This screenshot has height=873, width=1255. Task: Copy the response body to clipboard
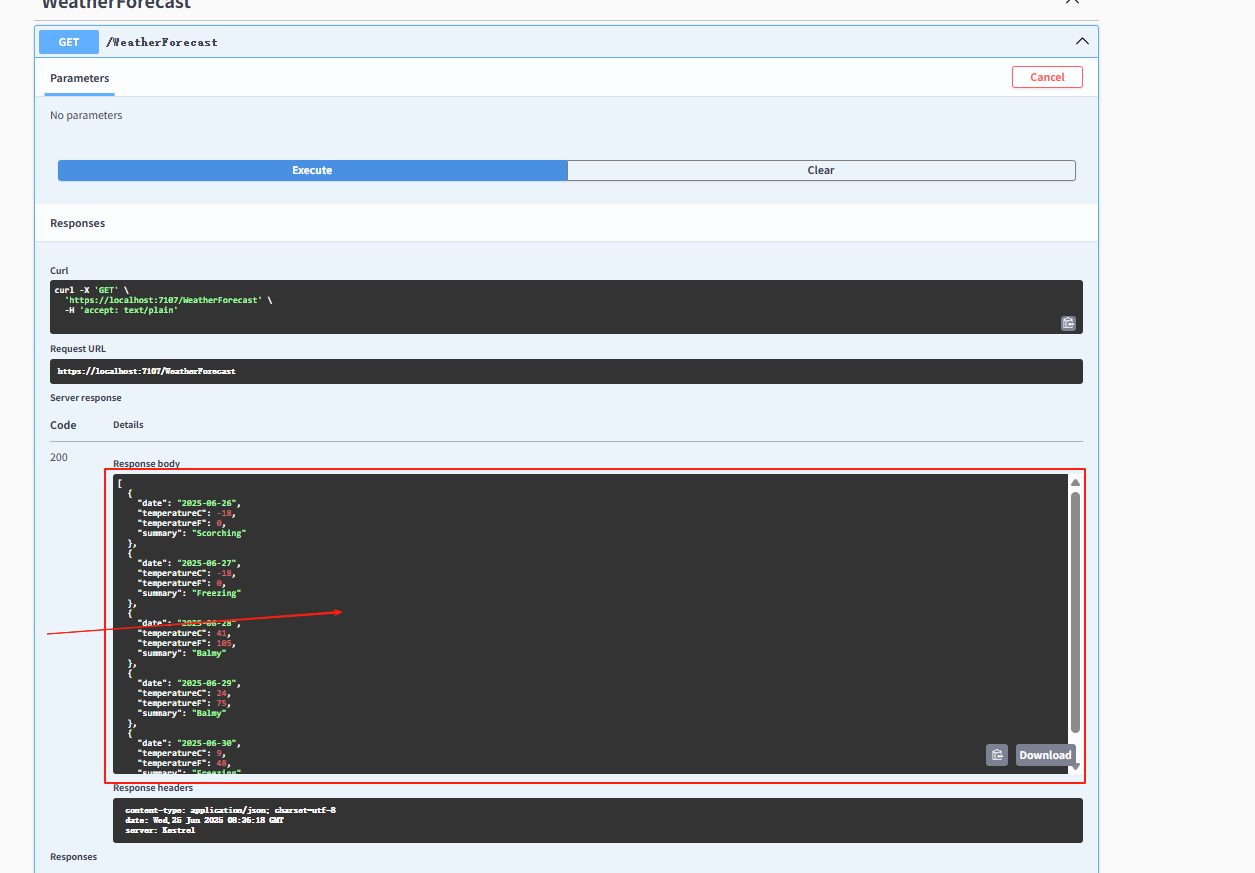[x=996, y=755]
